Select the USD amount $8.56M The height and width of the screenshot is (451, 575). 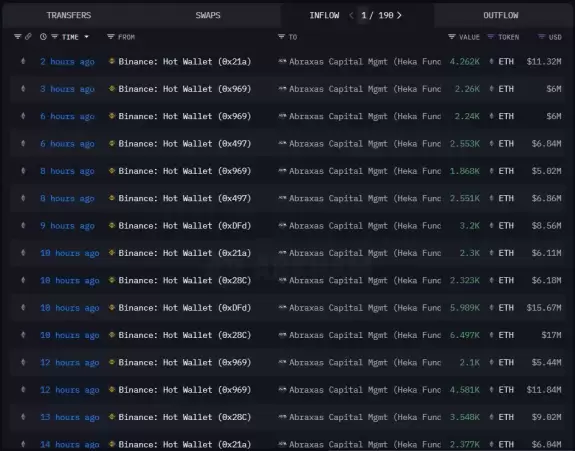pyautogui.click(x=546, y=226)
